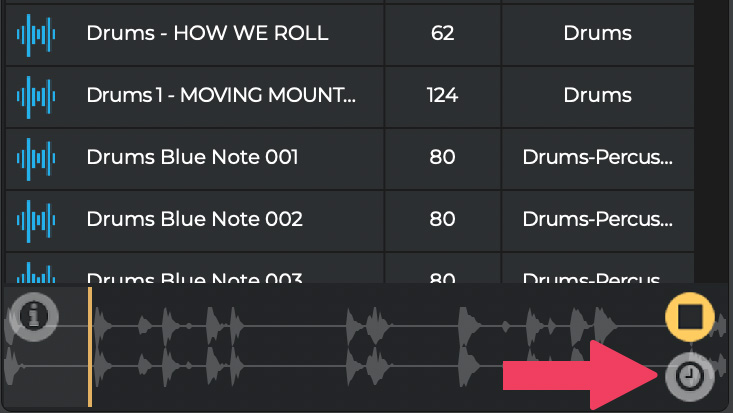The height and width of the screenshot is (413, 733).
Task: Click the orange playhead marker in the preview
Action: click(90, 347)
